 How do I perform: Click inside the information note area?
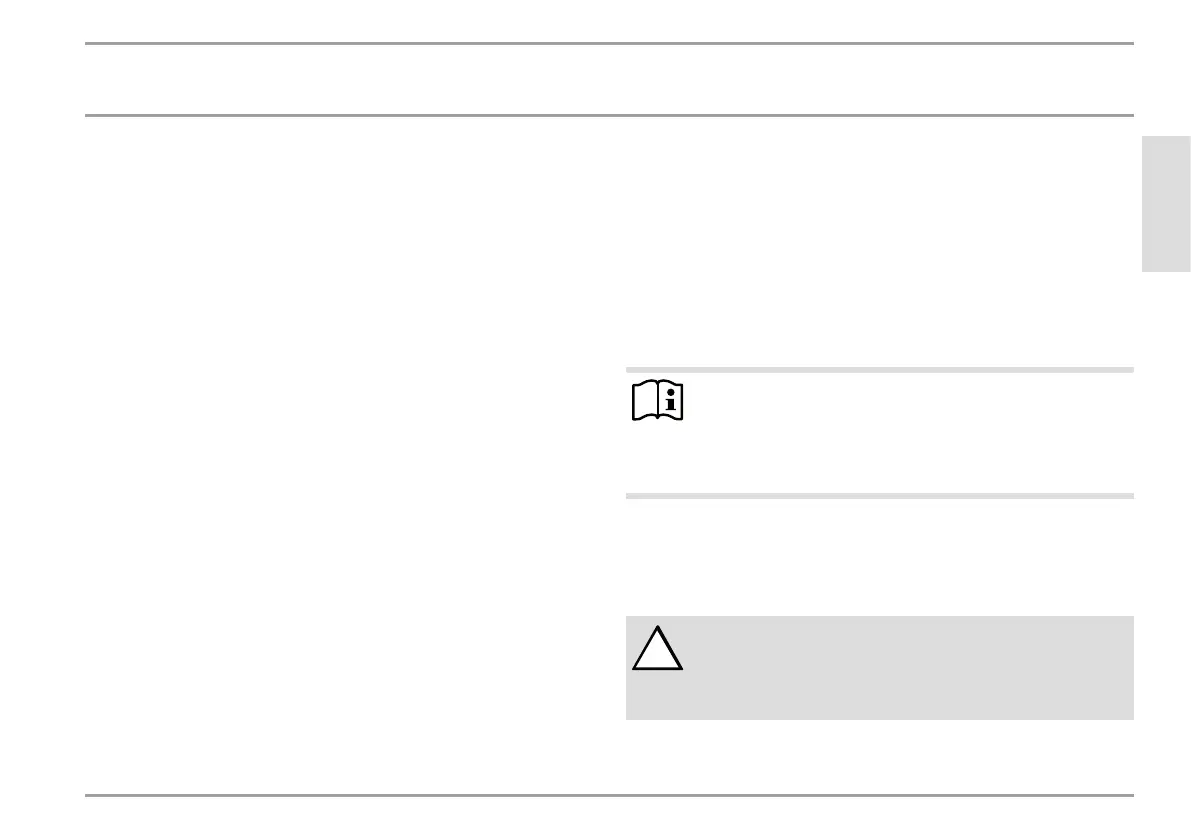880,433
